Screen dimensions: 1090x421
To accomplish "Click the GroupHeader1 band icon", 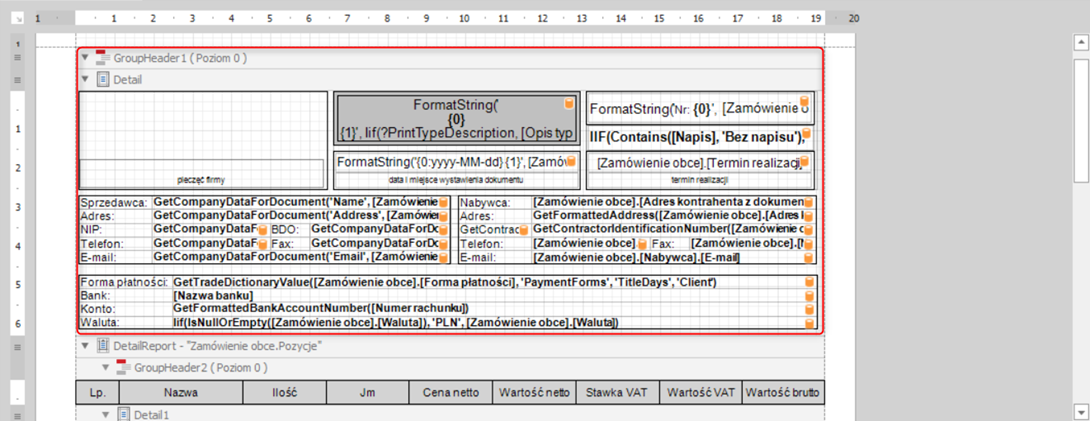I will [x=102, y=59].
